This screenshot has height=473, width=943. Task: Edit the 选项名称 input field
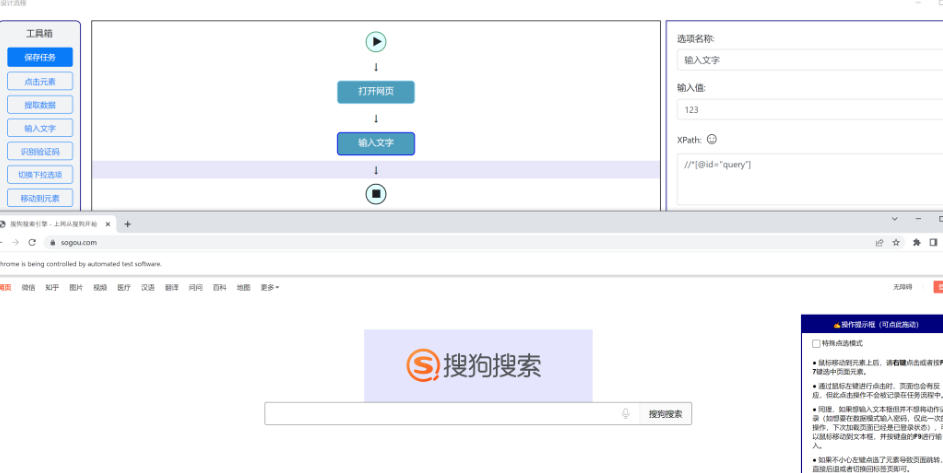[809, 60]
